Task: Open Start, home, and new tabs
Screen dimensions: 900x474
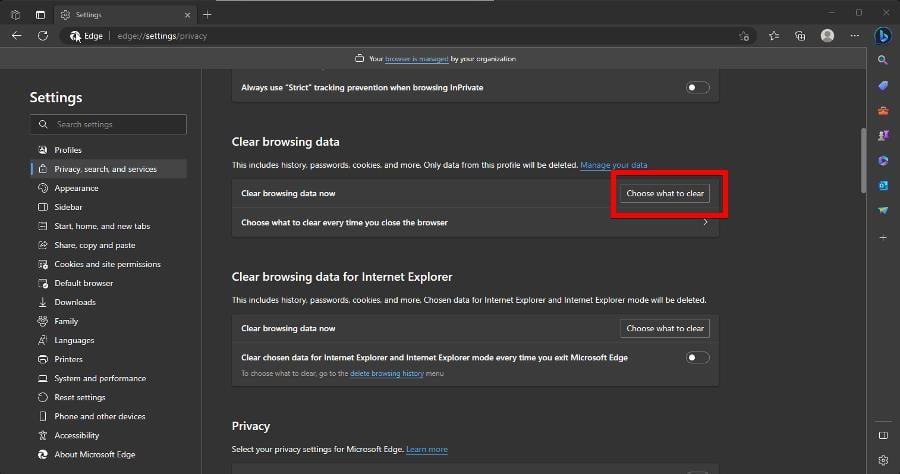Action: tap(108, 226)
